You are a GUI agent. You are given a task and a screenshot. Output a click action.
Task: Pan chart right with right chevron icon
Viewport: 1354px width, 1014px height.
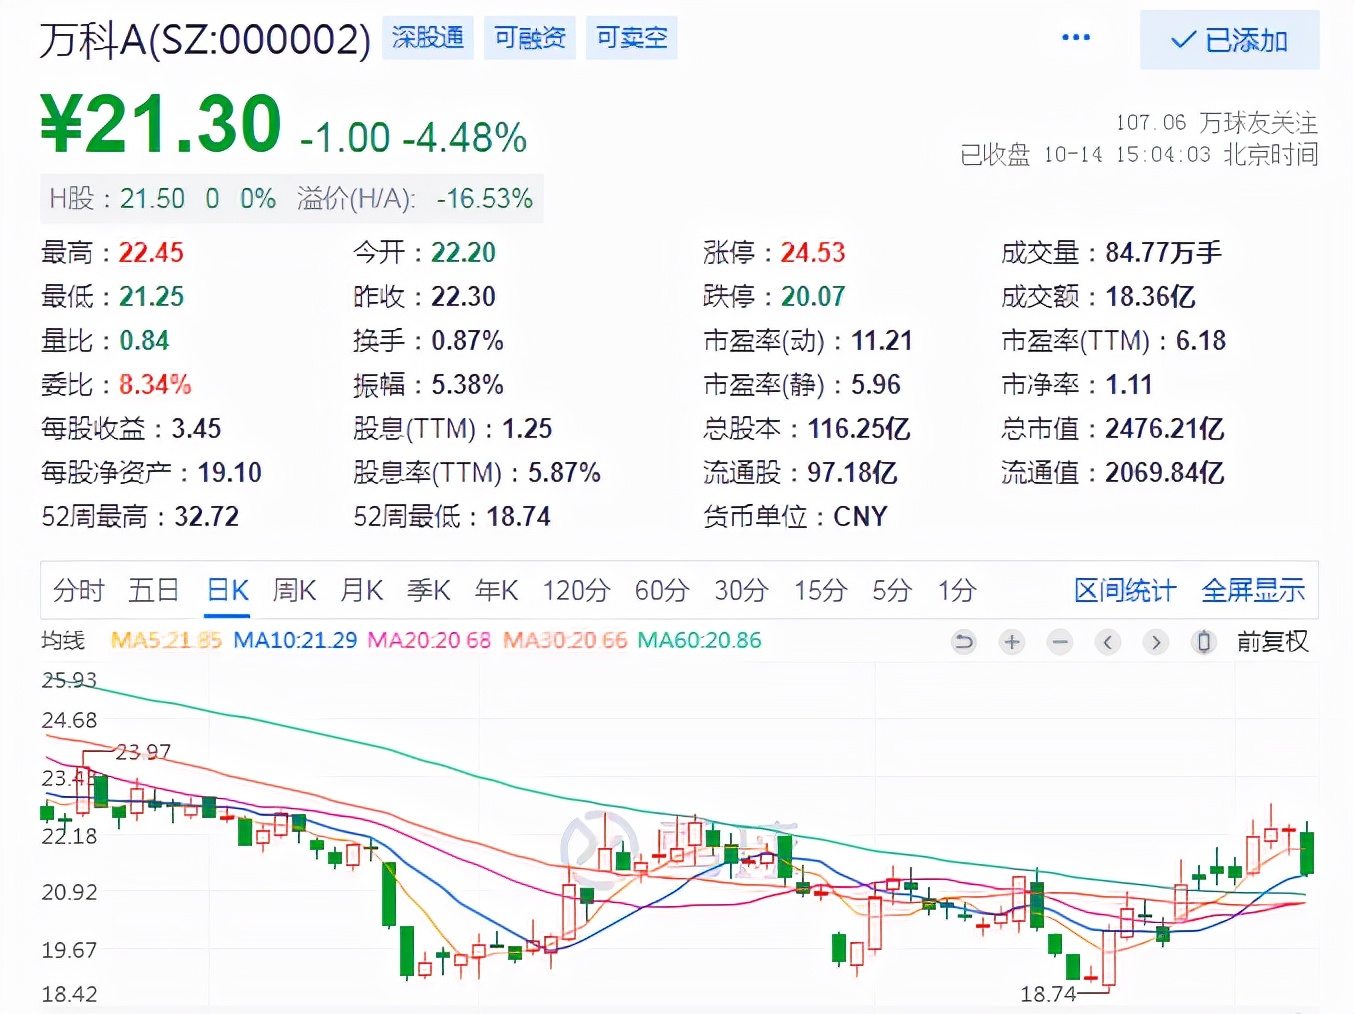click(x=1155, y=642)
